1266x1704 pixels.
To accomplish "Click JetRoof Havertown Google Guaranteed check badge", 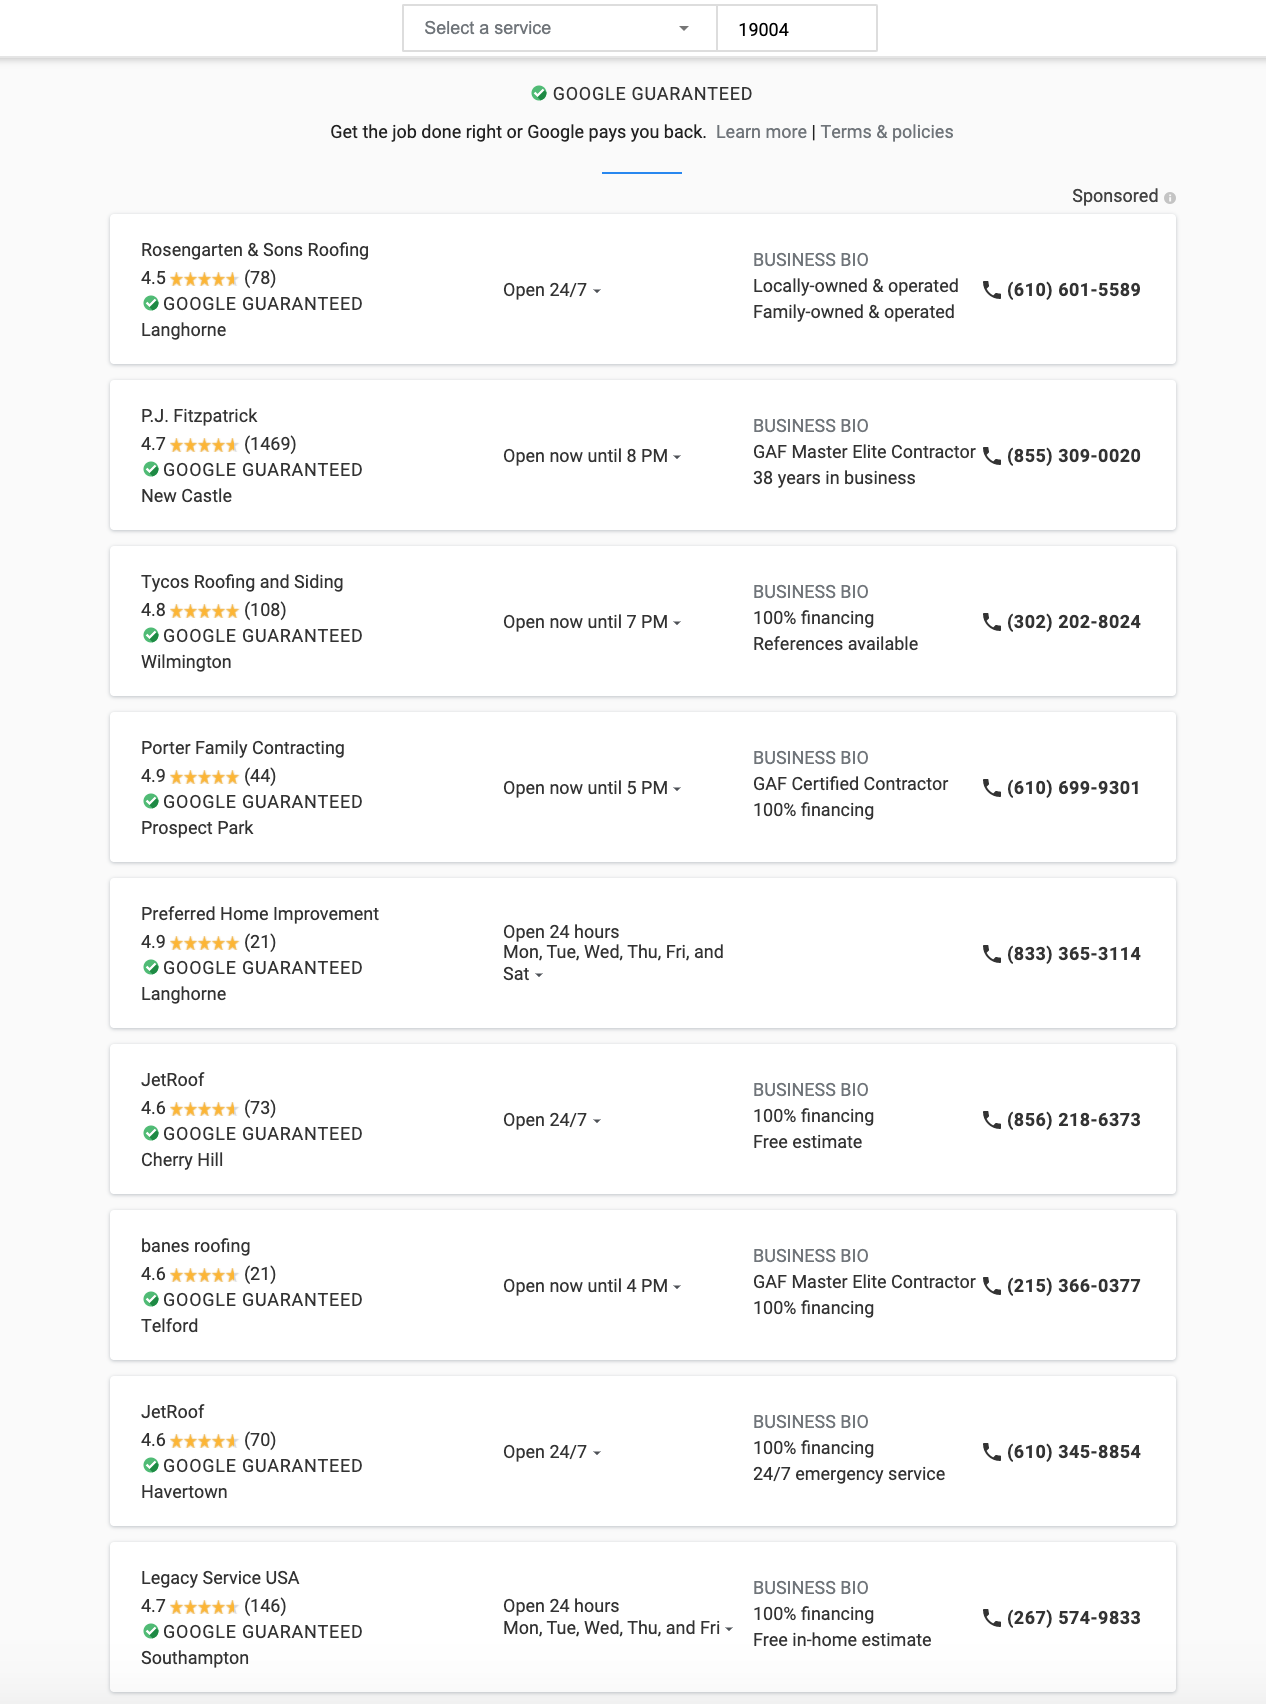I will pyautogui.click(x=151, y=1465).
